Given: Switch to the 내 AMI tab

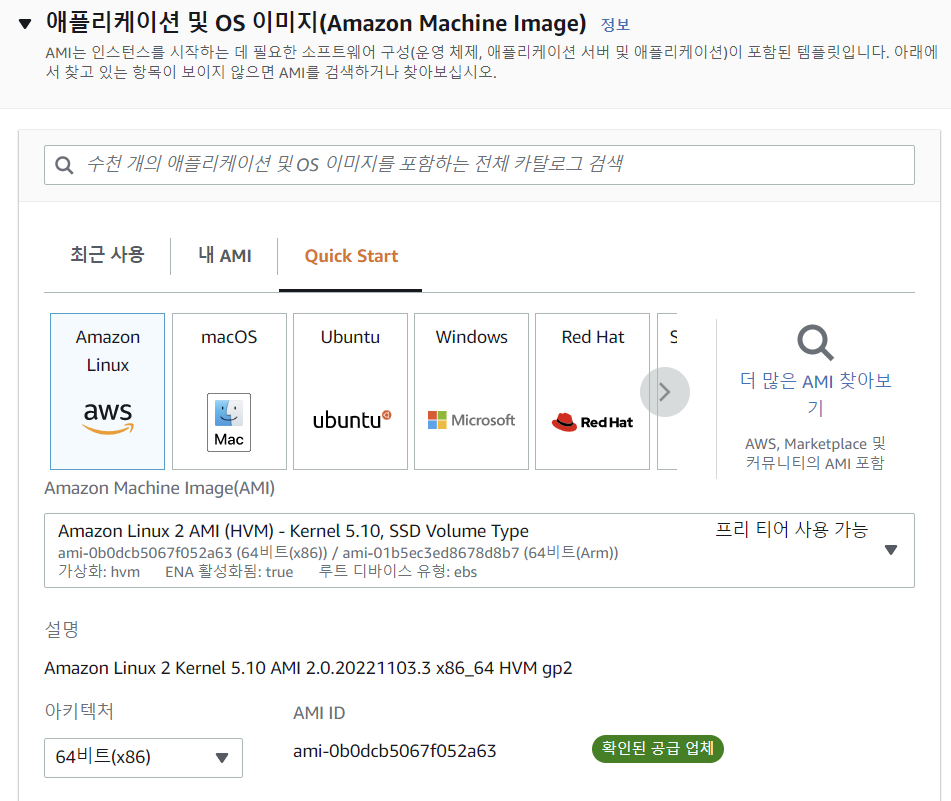Looking at the screenshot, I should 224,255.
